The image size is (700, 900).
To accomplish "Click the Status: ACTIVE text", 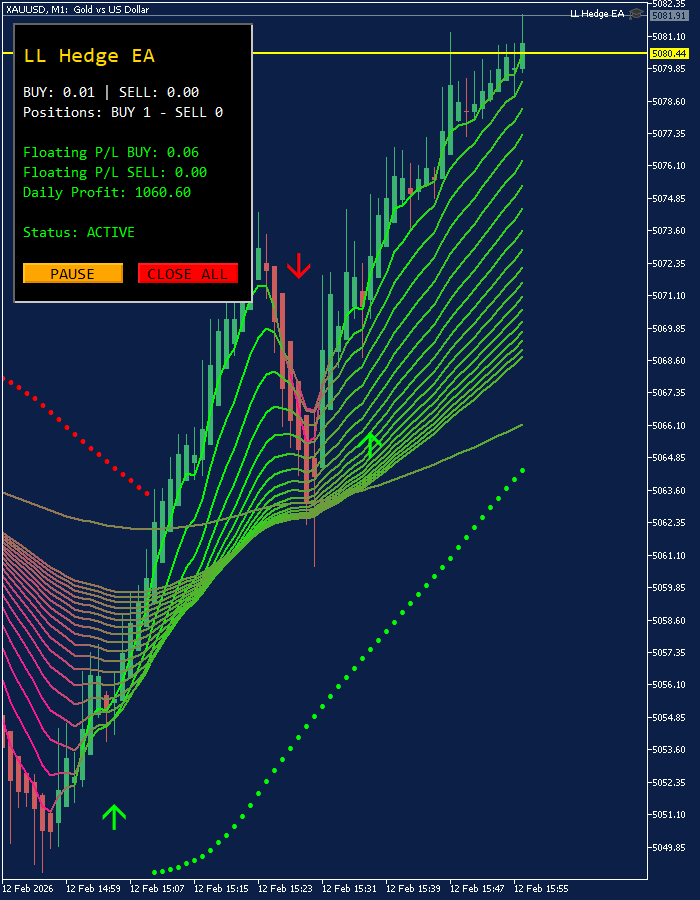I will click(x=79, y=232).
